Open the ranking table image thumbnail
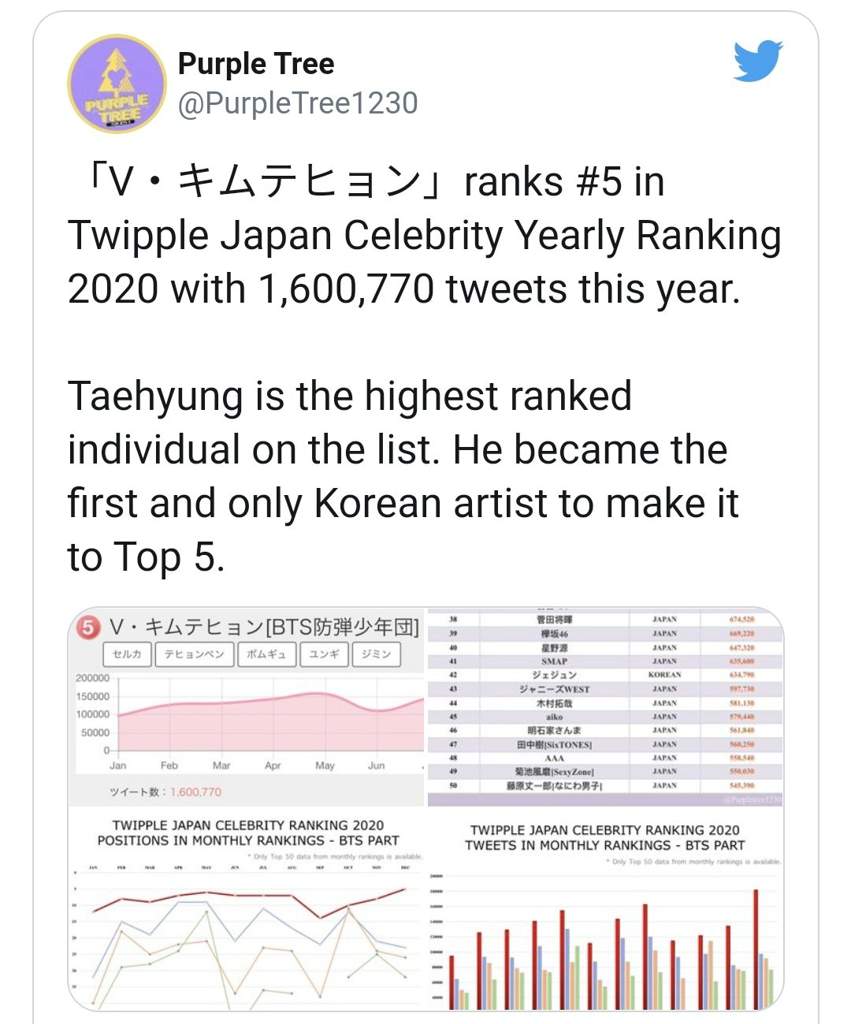Image resolution: width=851 pixels, height=1024 pixels. pyautogui.click(x=605, y=708)
